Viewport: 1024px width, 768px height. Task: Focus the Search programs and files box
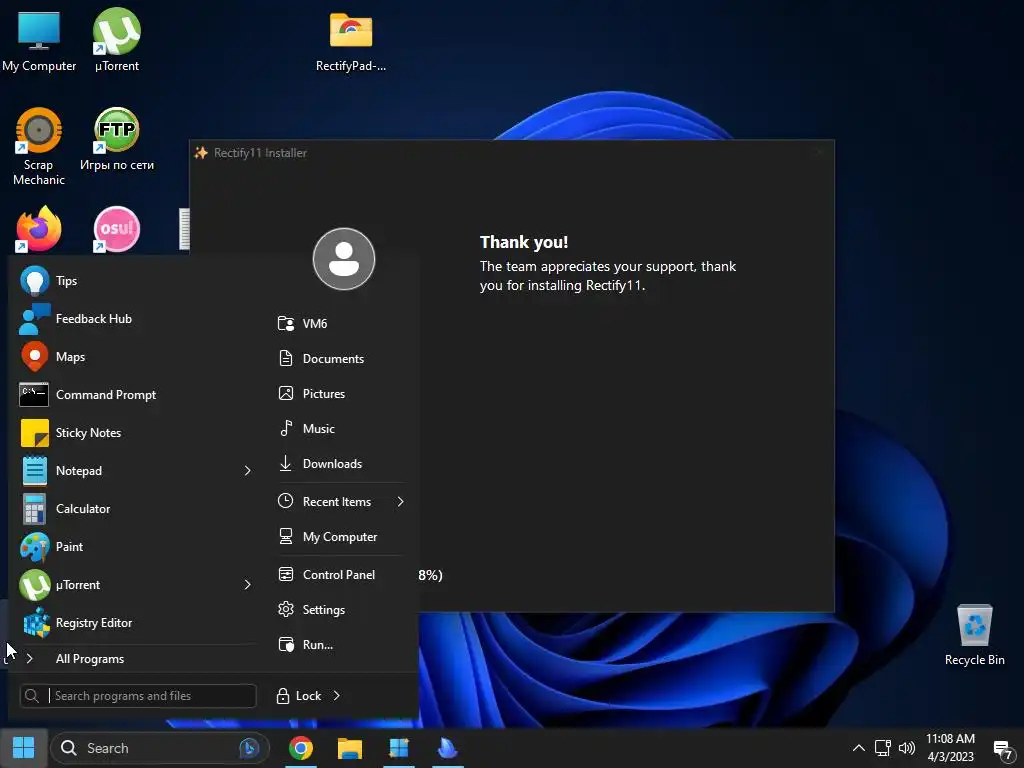point(138,696)
